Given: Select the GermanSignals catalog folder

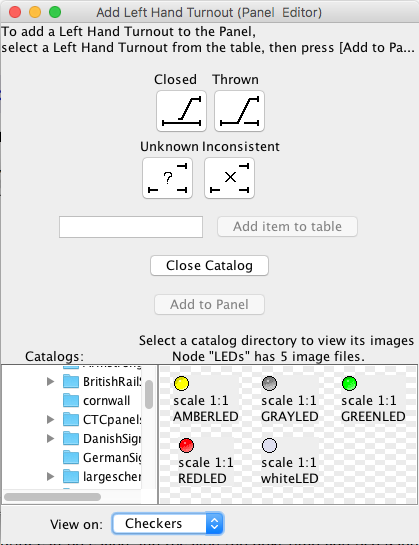Looking at the screenshot, I should tap(102, 457).
